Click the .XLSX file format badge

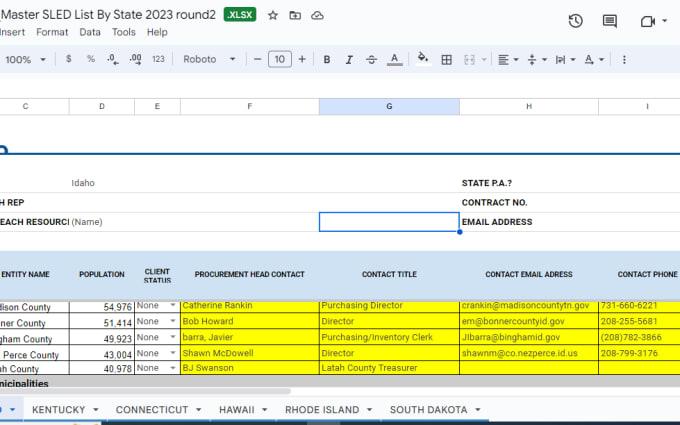pyautogui.click(x=240, y=15)
